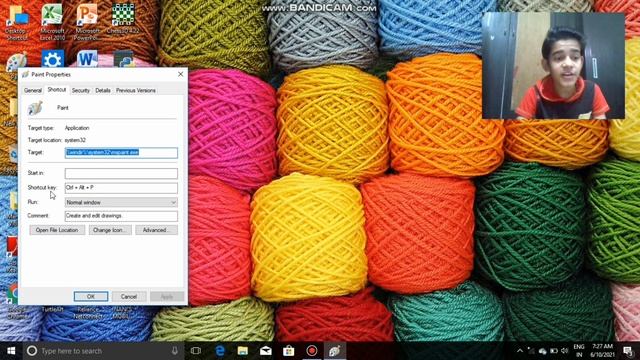
Task: Click the empty Start in field
Action: coord(121,173)
